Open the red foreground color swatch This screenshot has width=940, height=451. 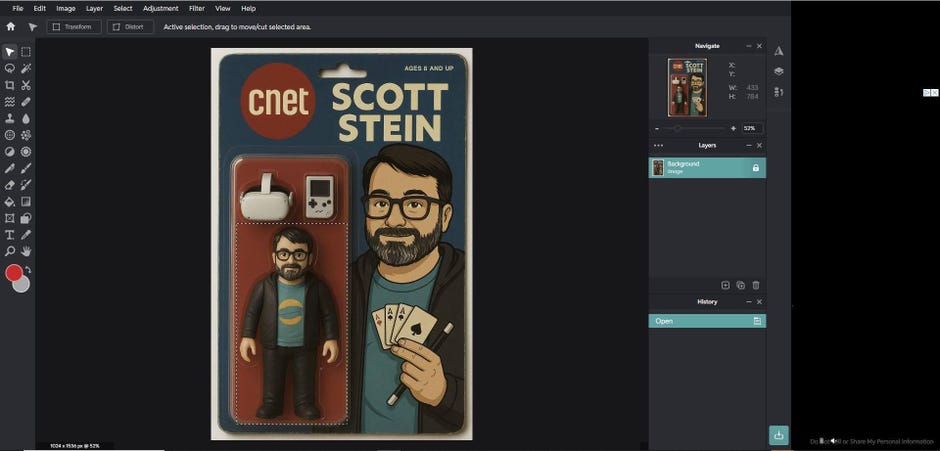13,273
